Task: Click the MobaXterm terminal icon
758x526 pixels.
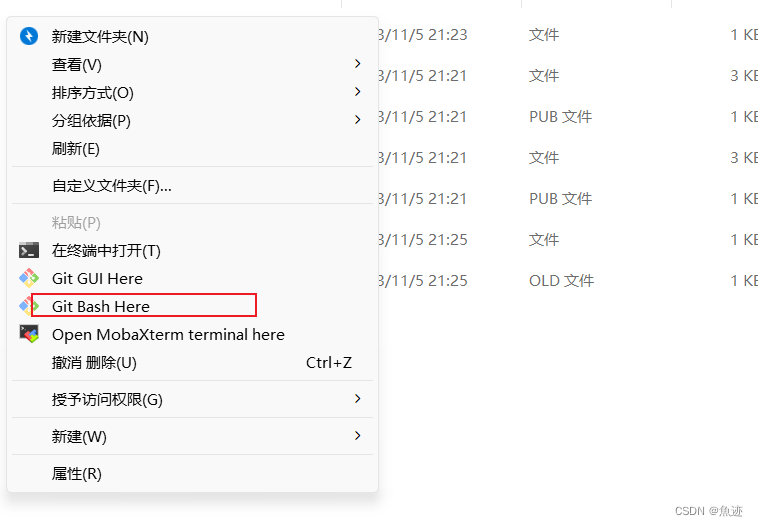Action: click(29, 334)
